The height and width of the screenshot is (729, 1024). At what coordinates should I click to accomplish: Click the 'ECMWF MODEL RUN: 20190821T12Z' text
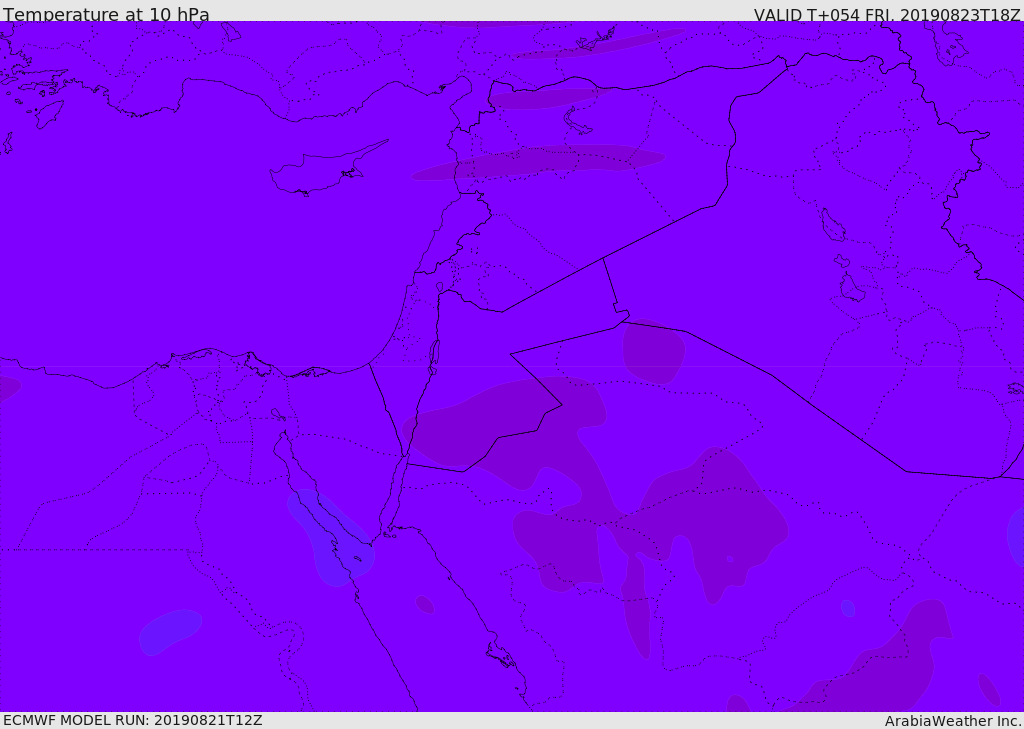(133, 721)
